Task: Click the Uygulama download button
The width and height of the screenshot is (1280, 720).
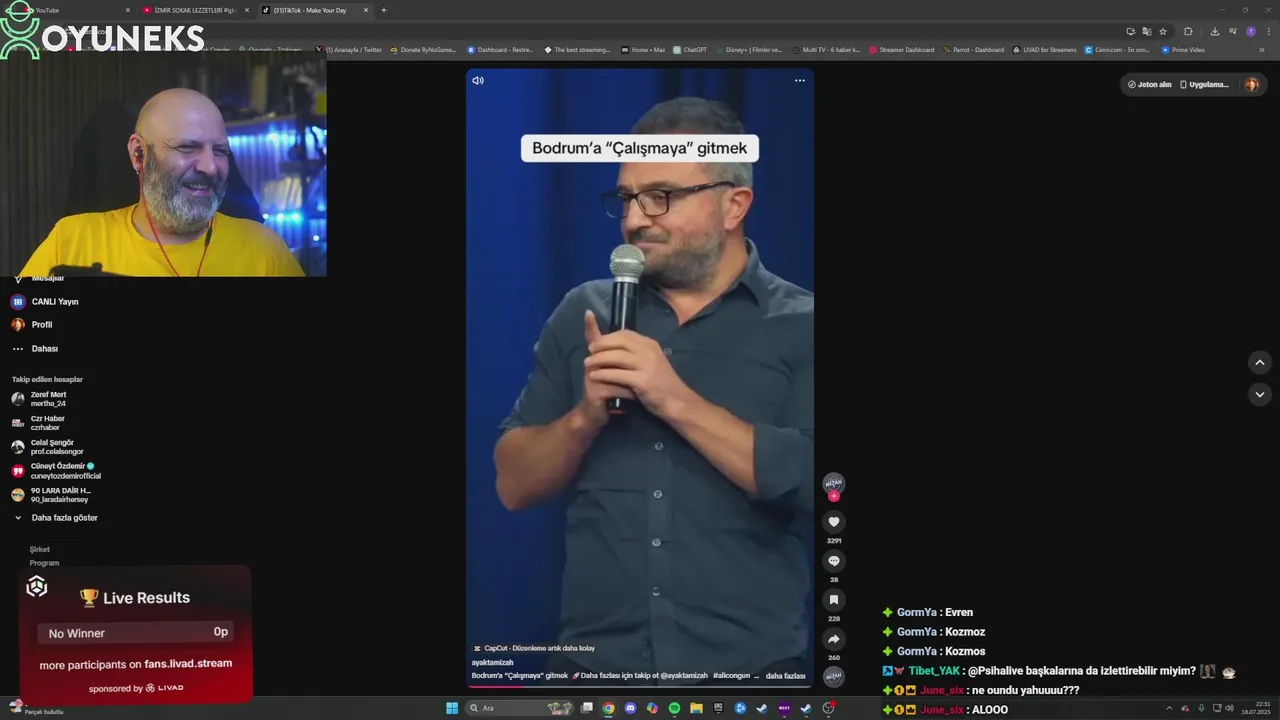Action: [x=1205, y=85]
